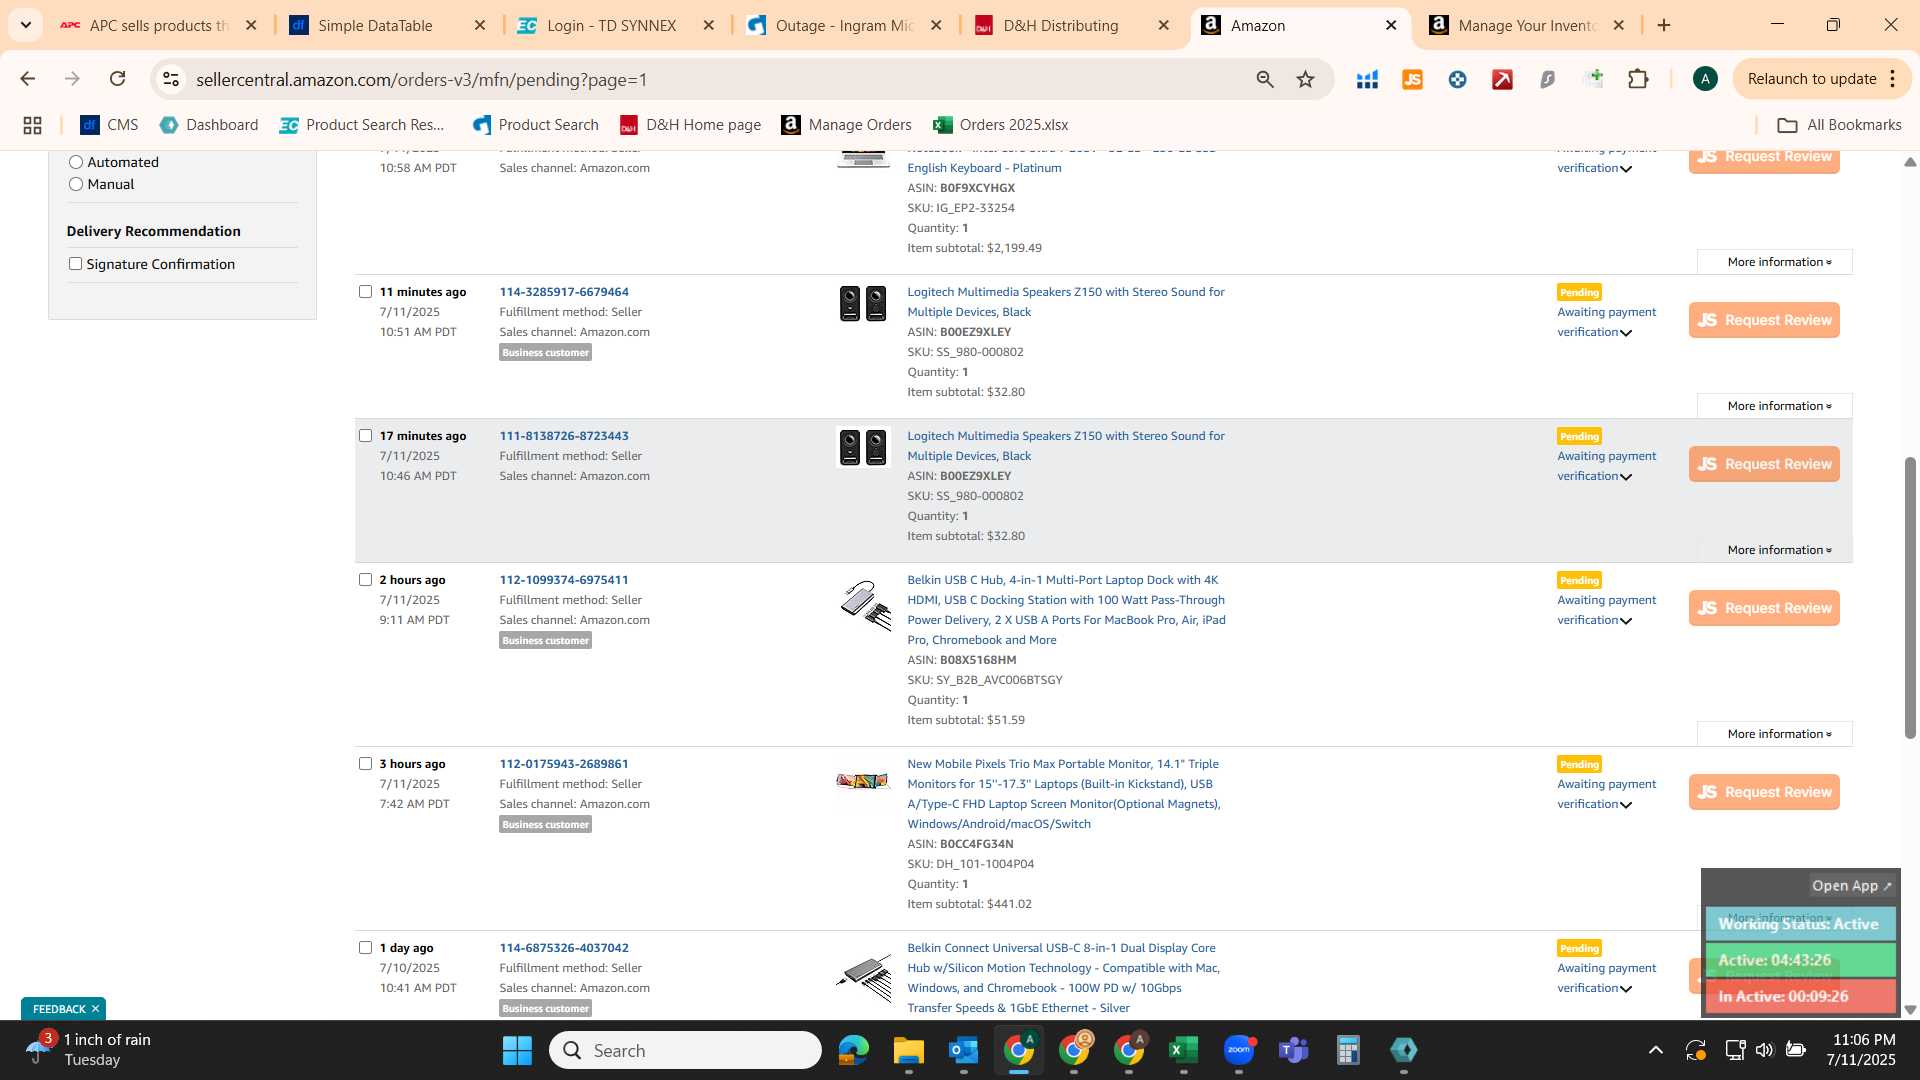
Task: Open Microsoft Teams from taskbar
Action: 1294,1050
